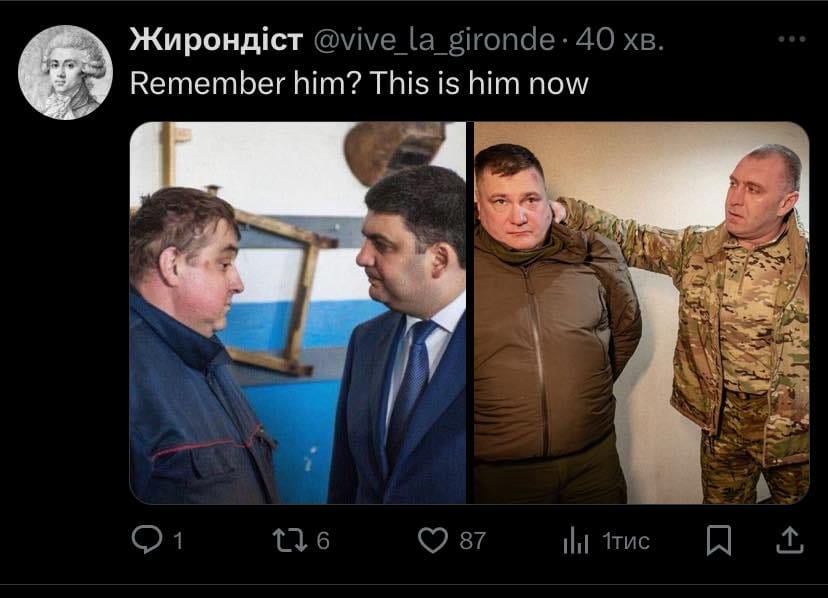Screen dimensions: 828x598
Task: Click the 1тис views count
Action: [626, 541]
